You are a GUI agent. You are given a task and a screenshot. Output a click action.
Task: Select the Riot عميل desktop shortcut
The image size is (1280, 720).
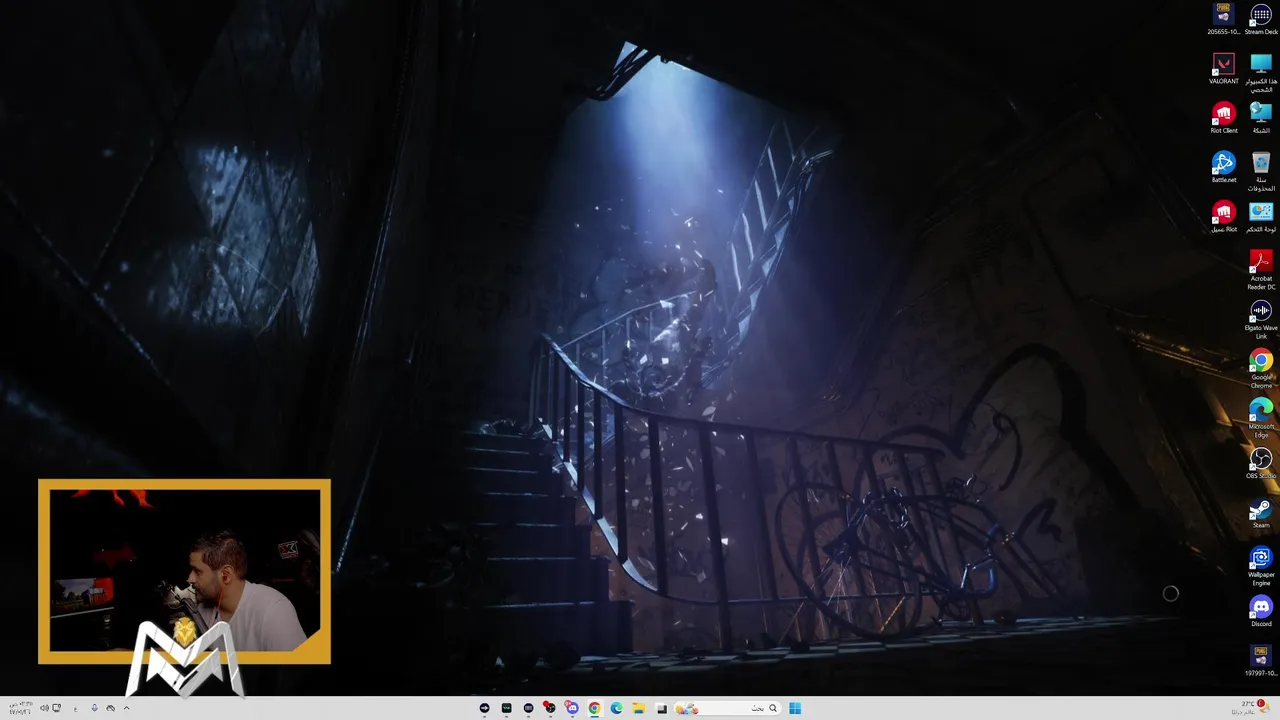pos(1224,216)
